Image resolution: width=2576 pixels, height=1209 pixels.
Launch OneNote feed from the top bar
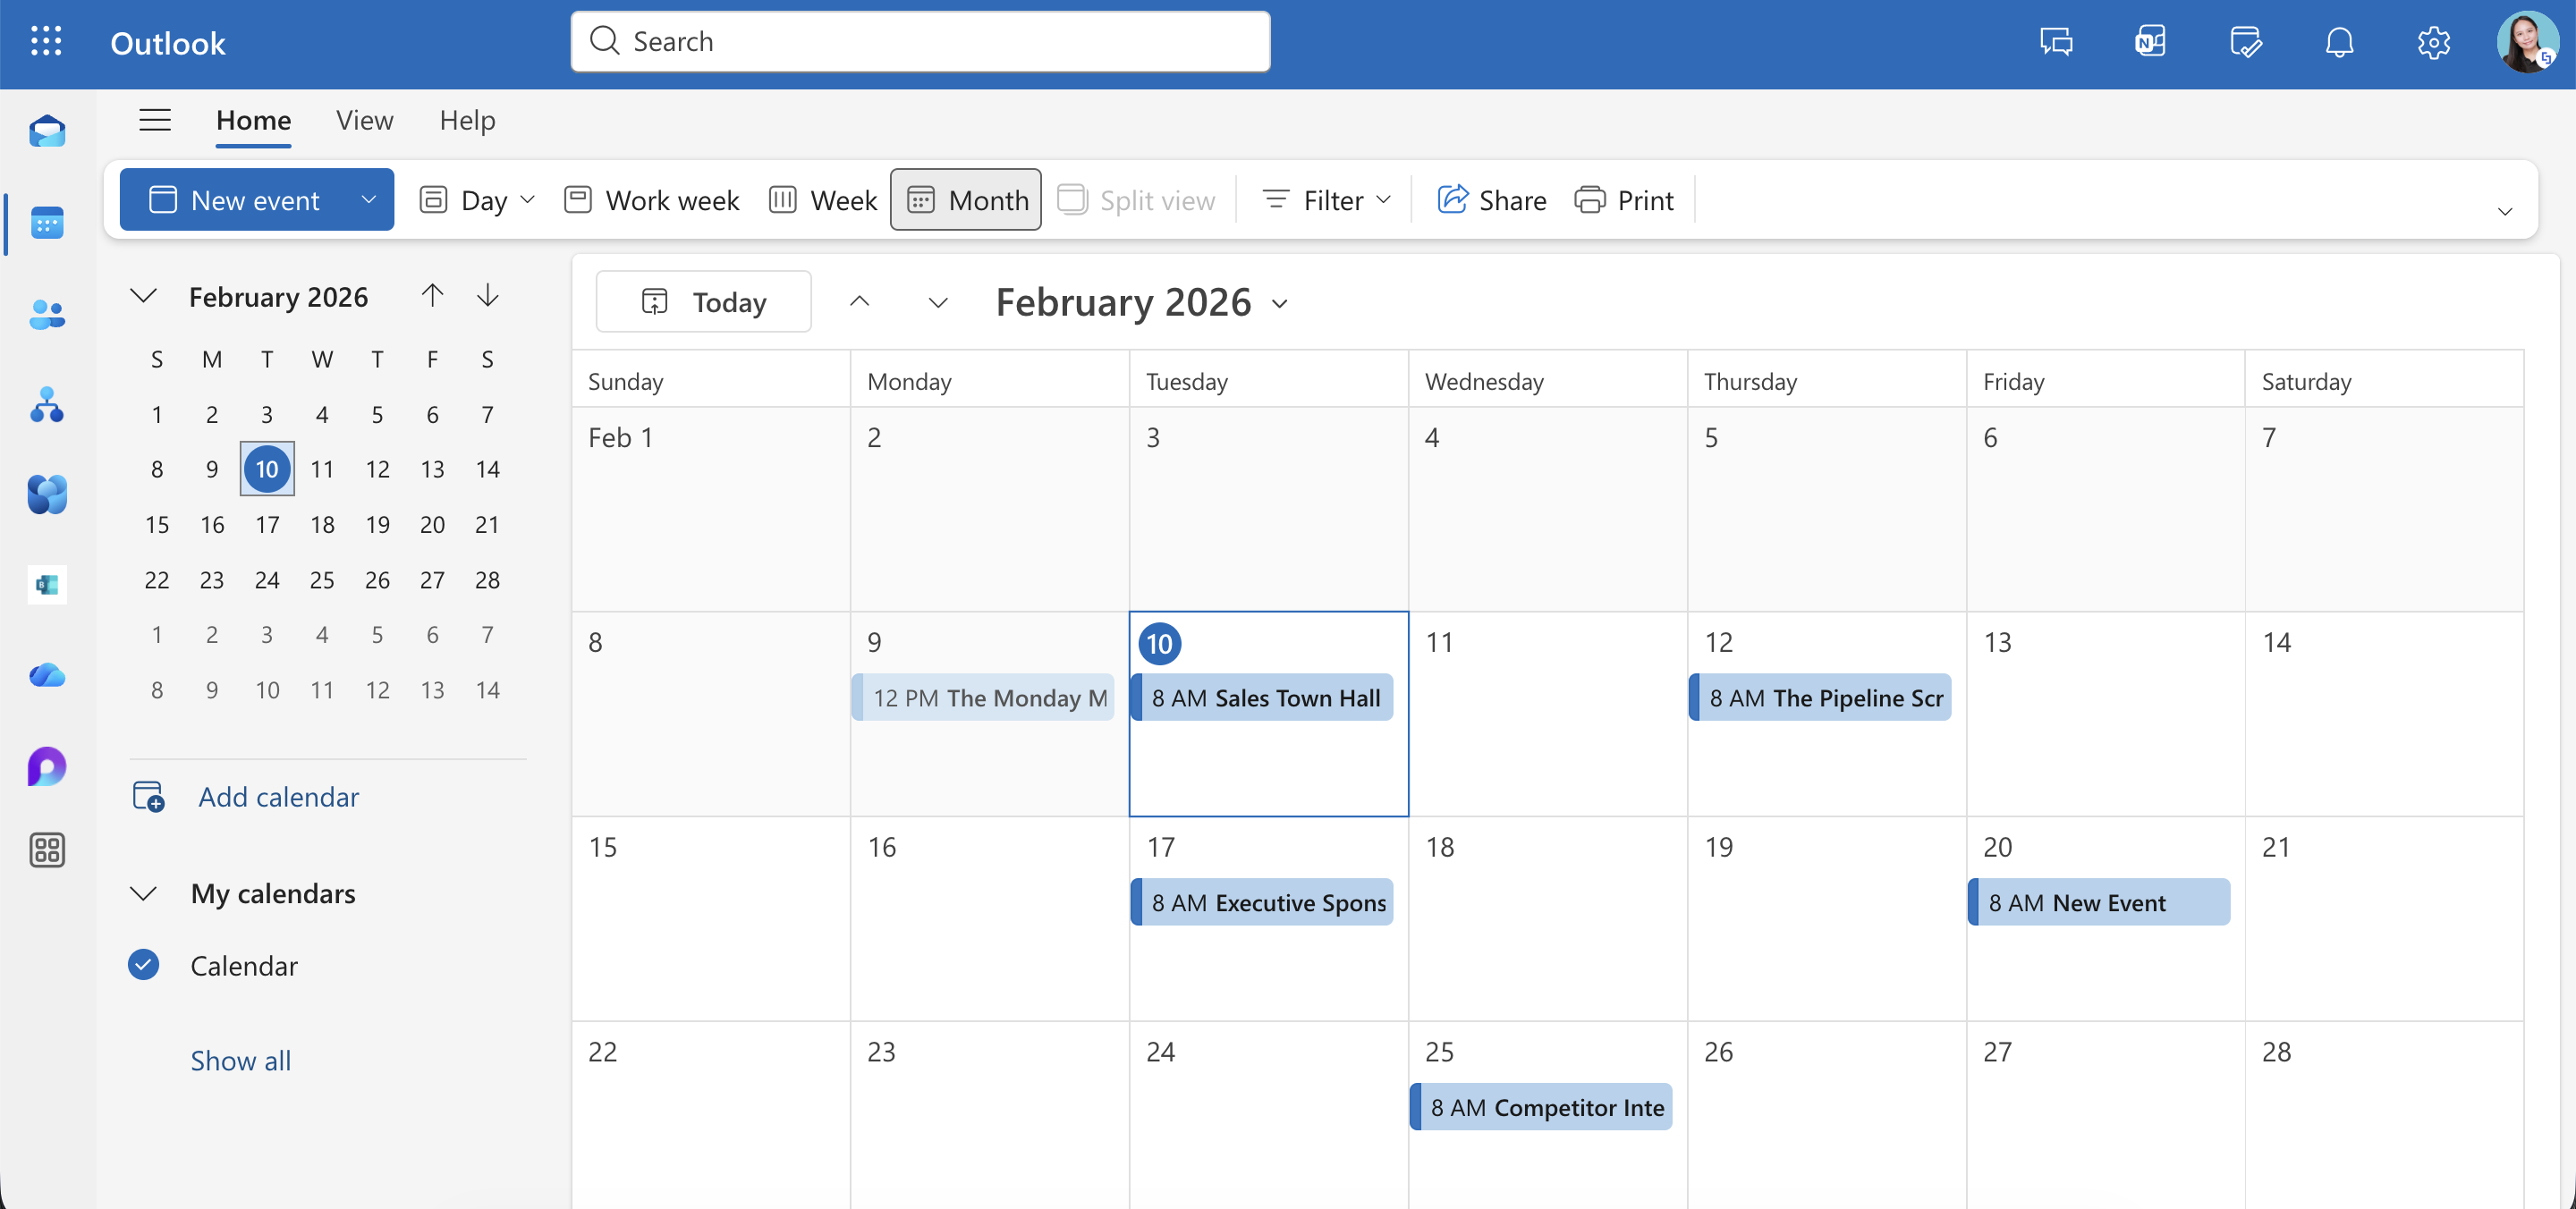2150,41
